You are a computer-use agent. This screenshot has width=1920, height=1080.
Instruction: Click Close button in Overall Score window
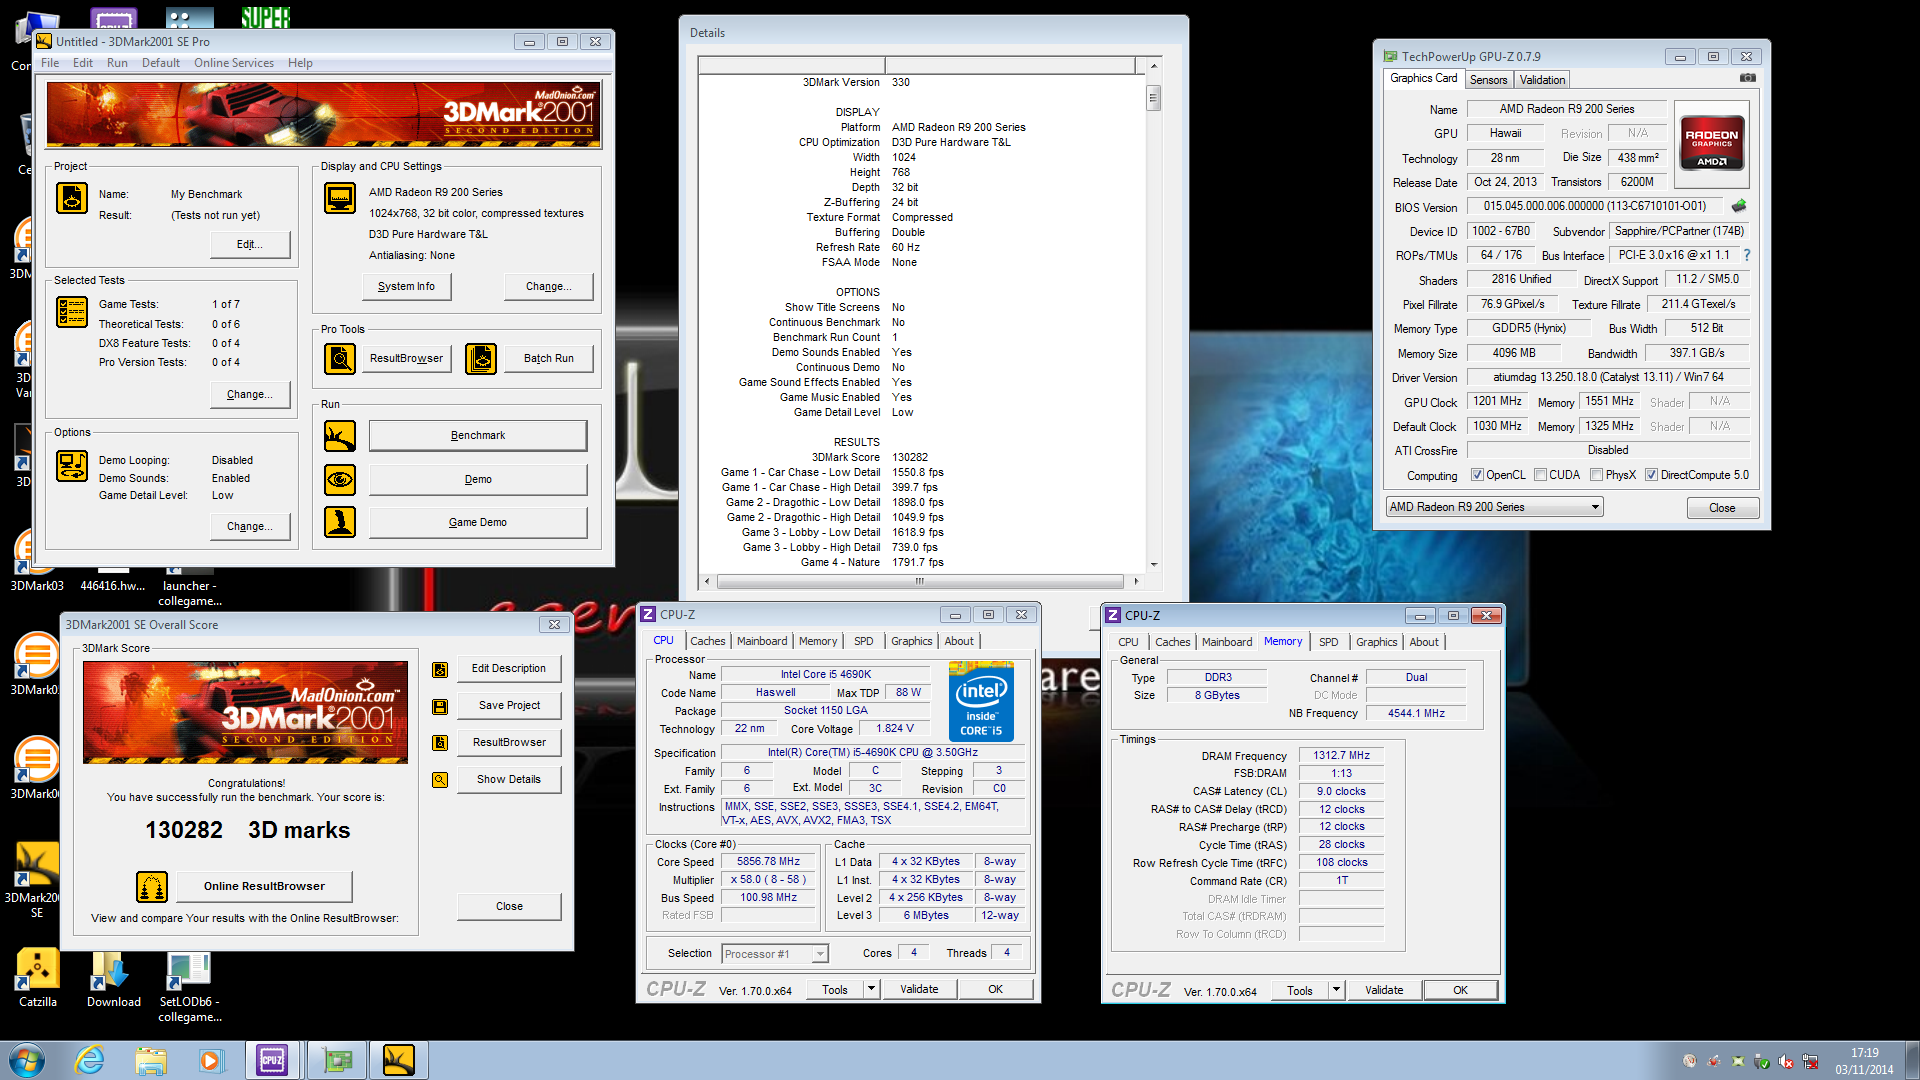pyautogui.click(x=509, y=907)
